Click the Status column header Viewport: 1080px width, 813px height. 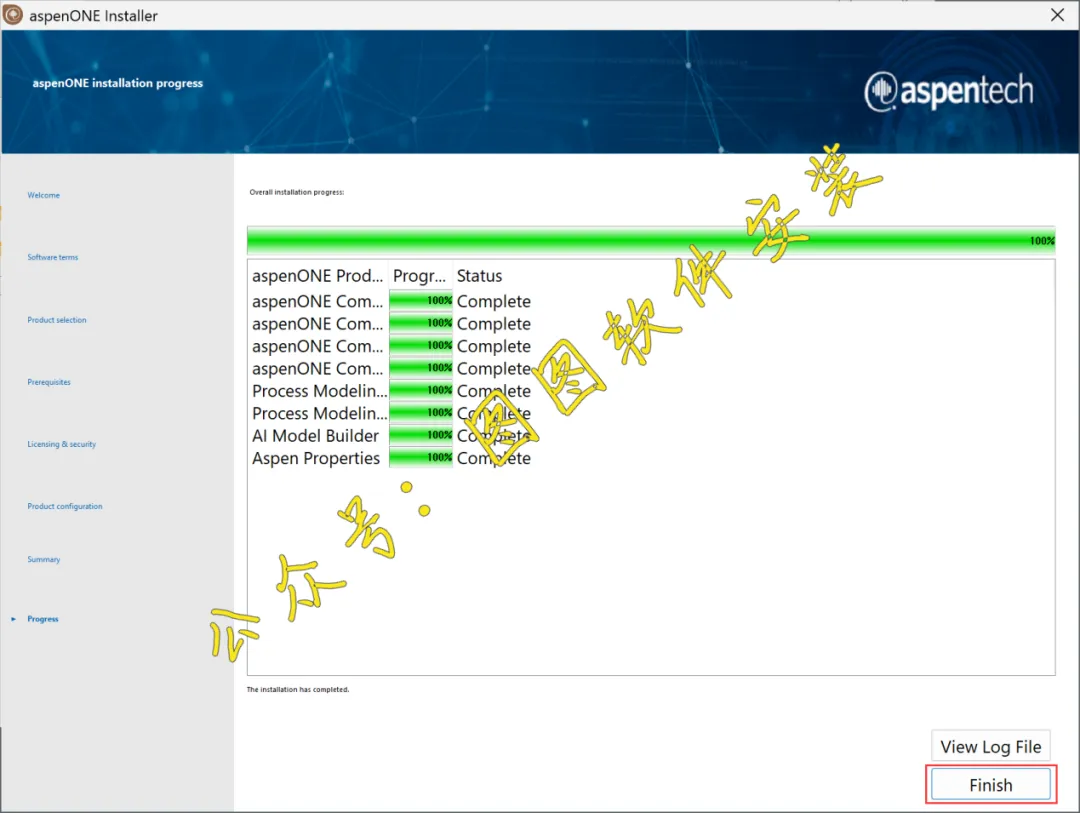(x=479, y=276)
